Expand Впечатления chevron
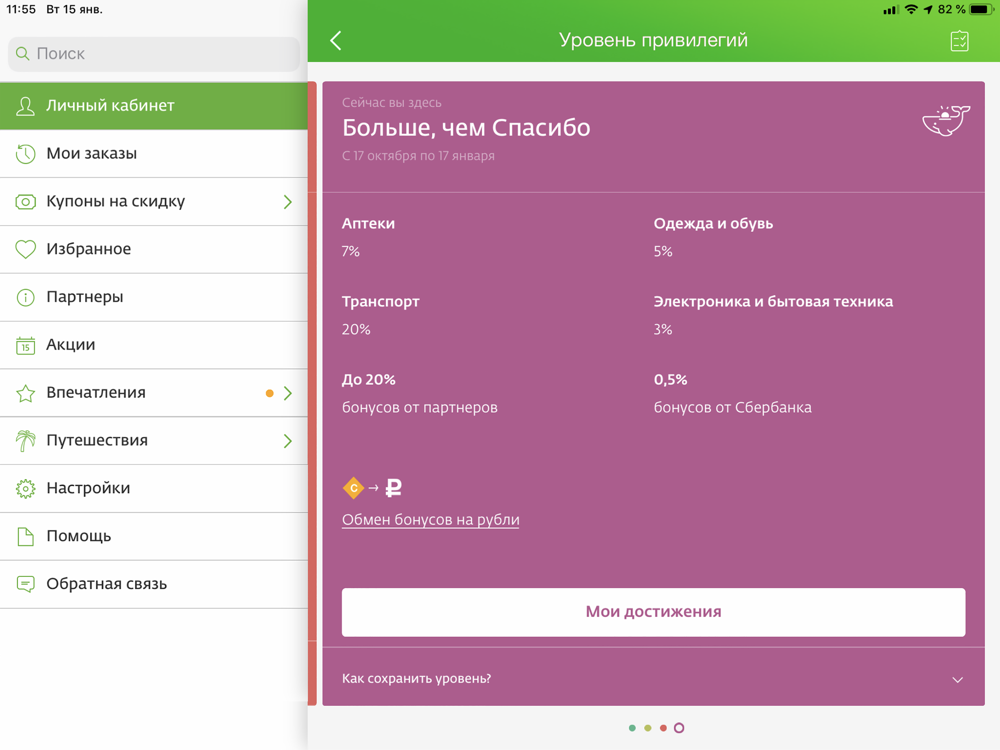This screenshot has width=1000, height=750. 288,393
